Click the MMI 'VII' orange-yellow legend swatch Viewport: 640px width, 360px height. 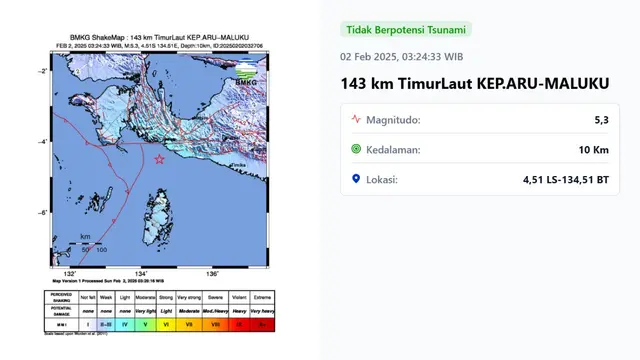click(189, 324)
